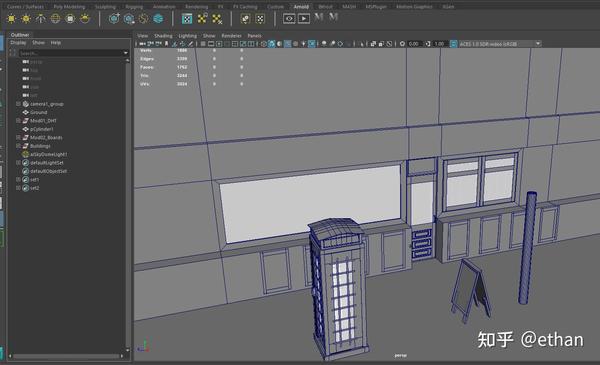The image size is (600, 365).
Task: Click the viewport gamma value field
Action: tap(440, 44)
